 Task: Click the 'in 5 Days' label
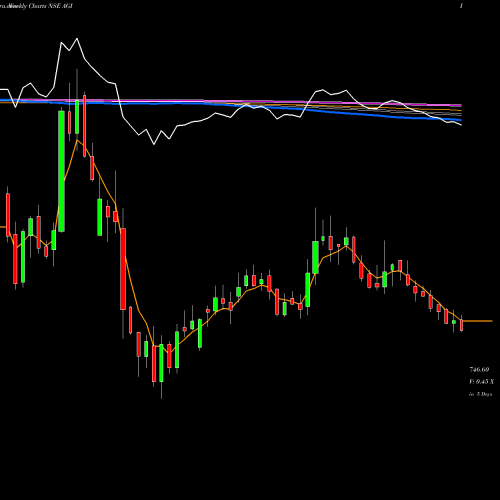480,394
